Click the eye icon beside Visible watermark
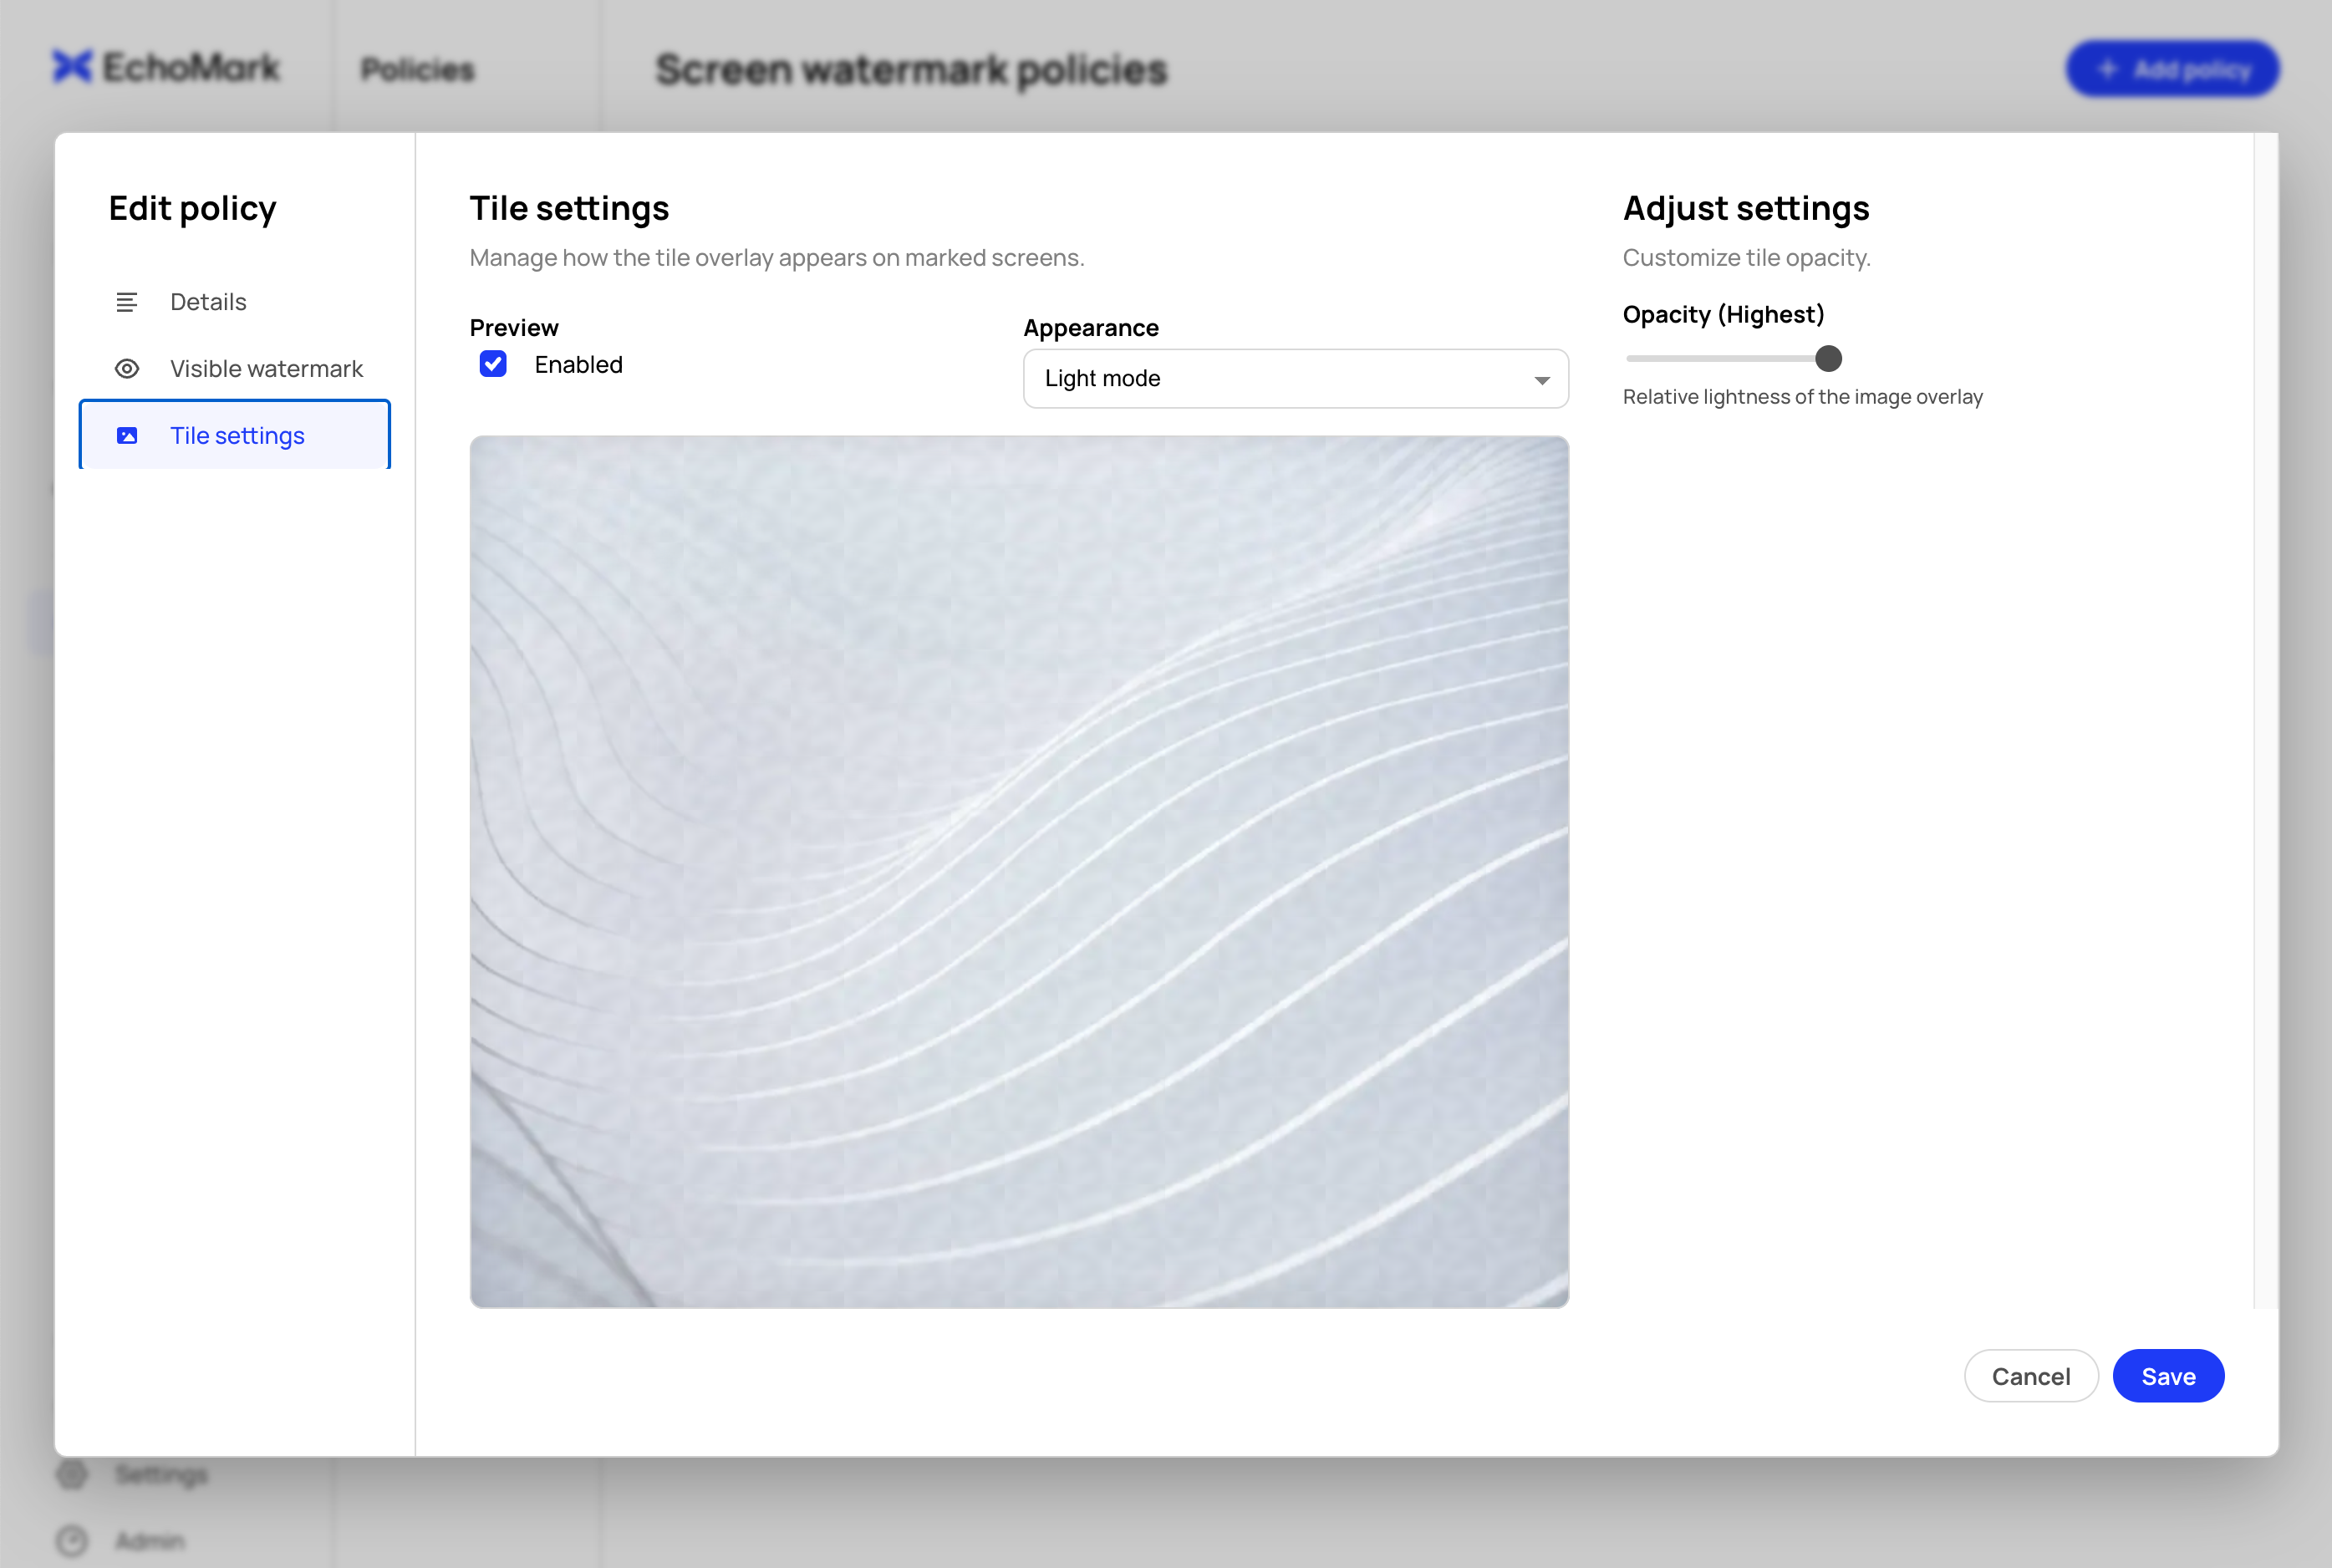The image size is (2332, 1568). pos(126,369)
